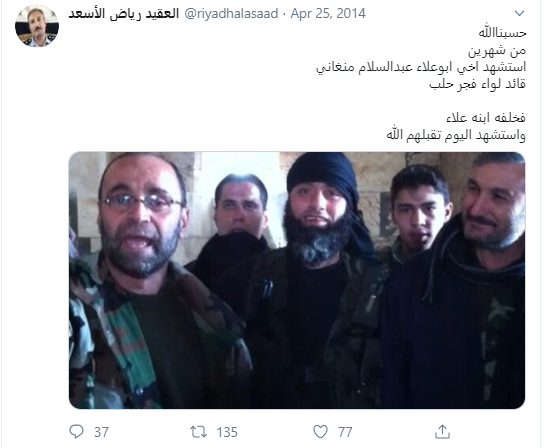This screenshot has width=545, height=448.
Task: Click the Apr 25, 2014 timestamp
Action: pos(328,14)
